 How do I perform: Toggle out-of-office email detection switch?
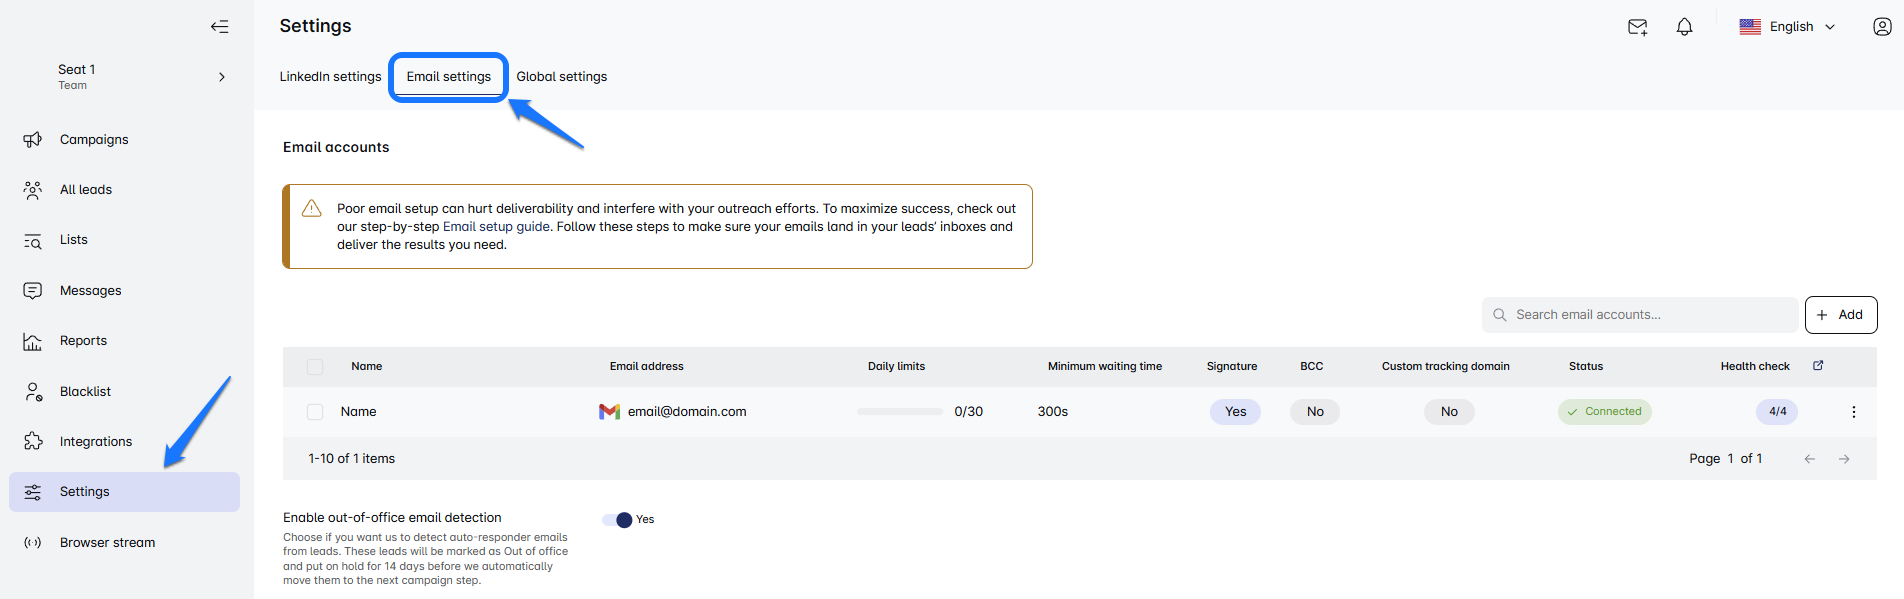[618, 520]
